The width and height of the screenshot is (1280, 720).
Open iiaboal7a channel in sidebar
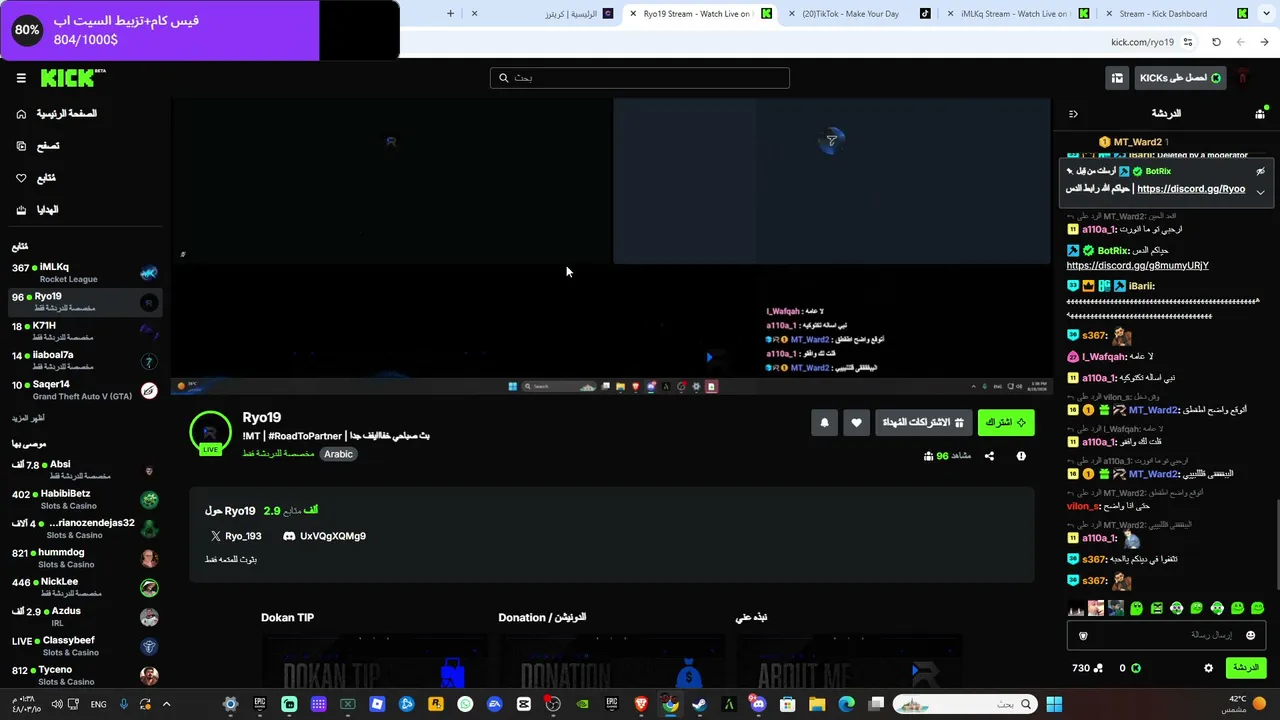coord(85,360)
